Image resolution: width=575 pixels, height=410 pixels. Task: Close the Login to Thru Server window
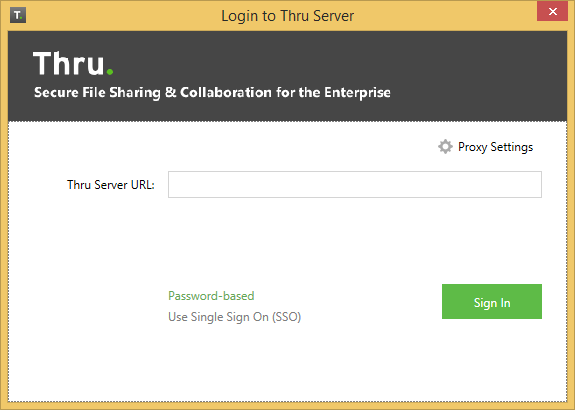point(553,11)
